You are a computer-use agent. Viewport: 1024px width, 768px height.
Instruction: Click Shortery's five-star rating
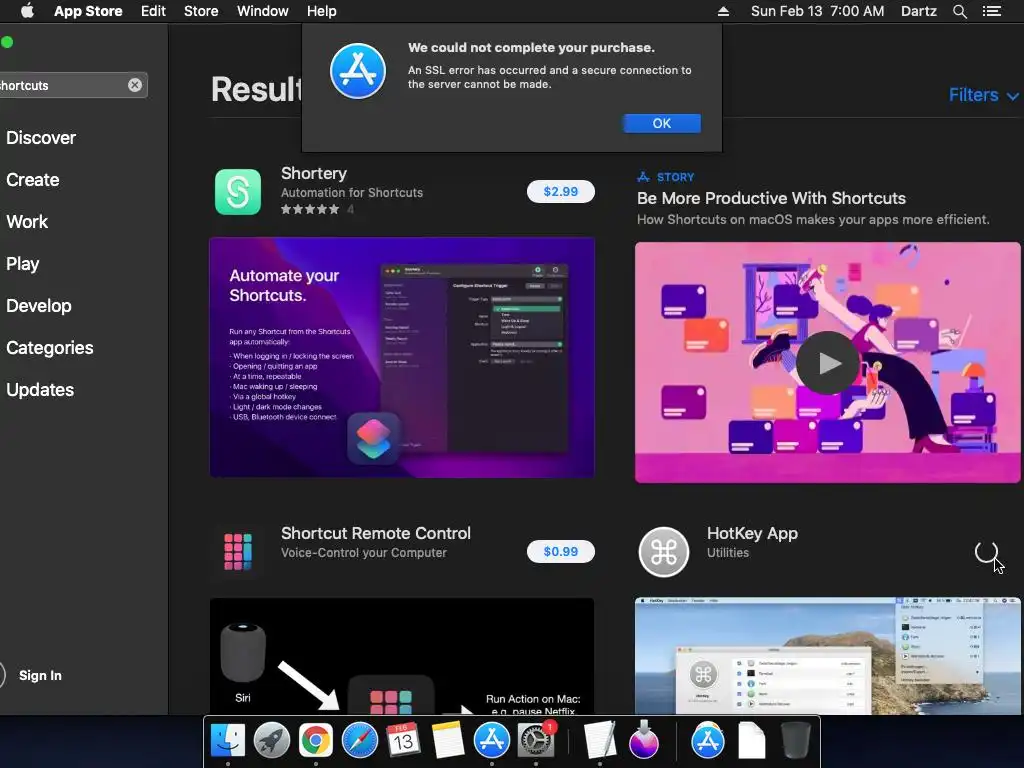click(x=310, y=210)
